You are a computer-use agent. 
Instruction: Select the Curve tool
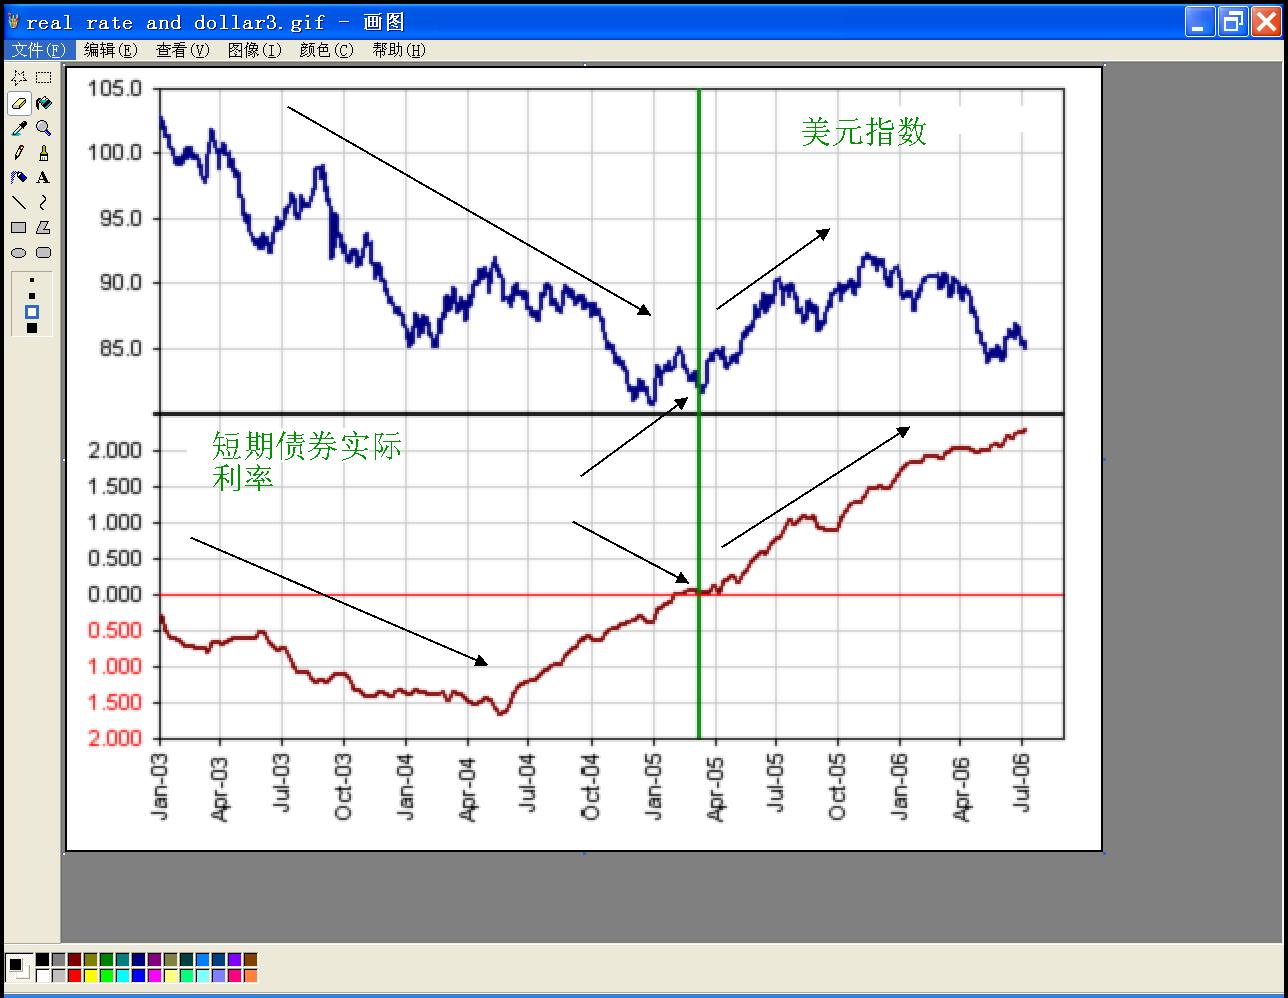tap(43, 202)
